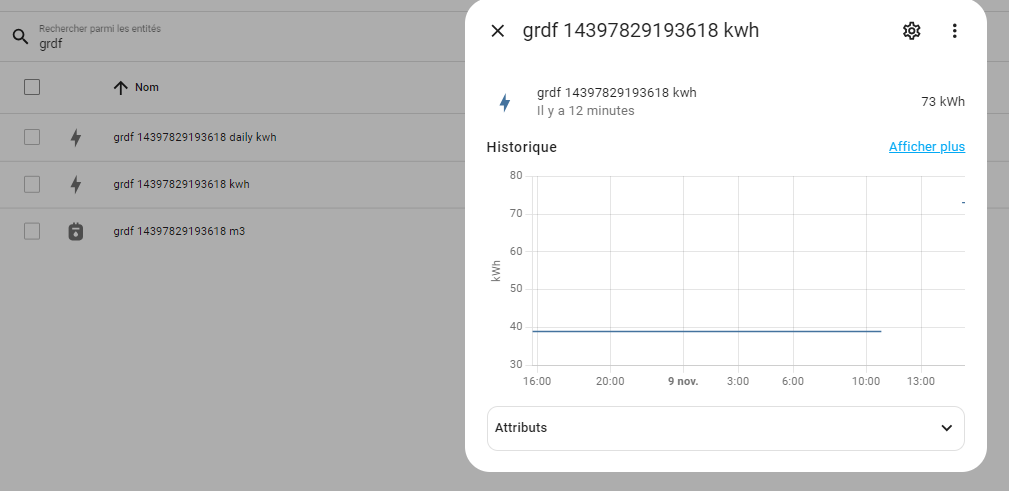Toggle the select-all checkbox in header

32,87
